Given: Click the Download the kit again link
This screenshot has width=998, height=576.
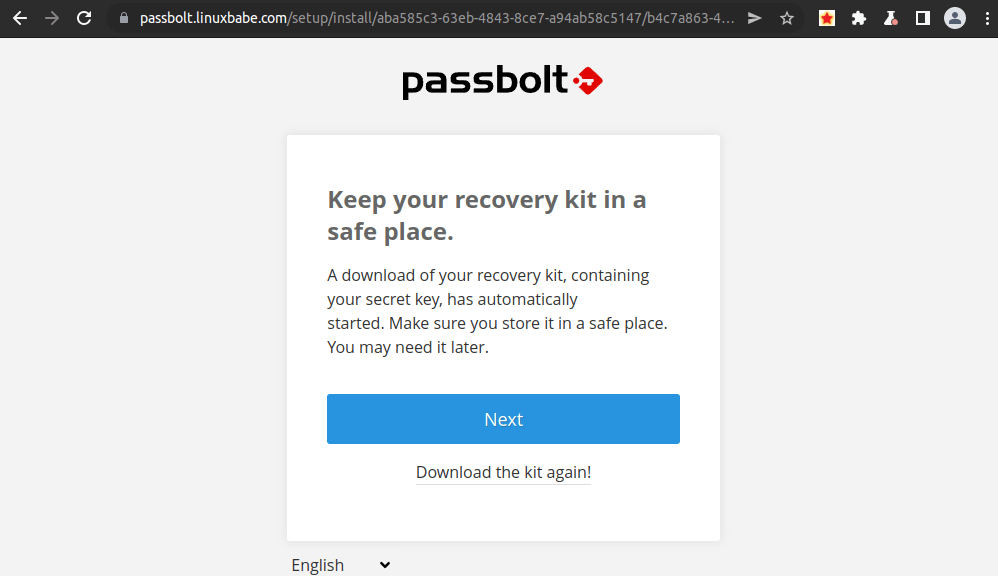Looking at the screenshot, I should pos(503,472).
